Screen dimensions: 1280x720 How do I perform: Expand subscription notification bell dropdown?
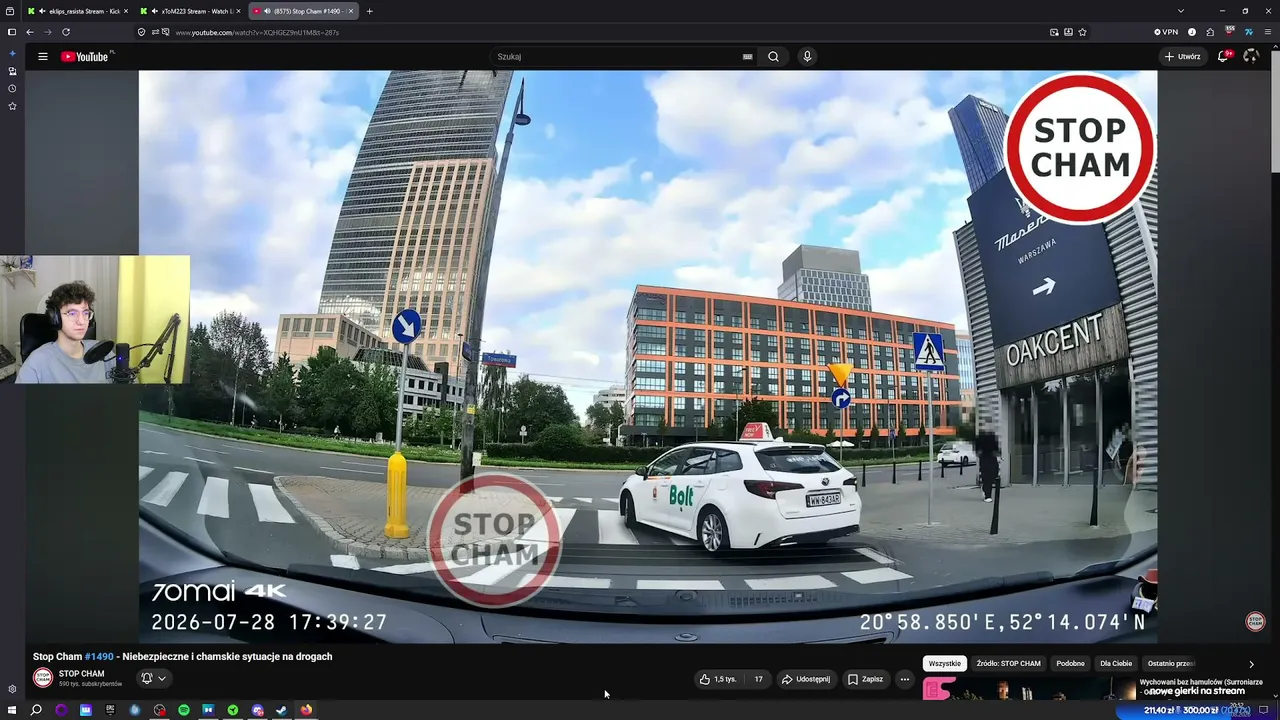click(153, 678)
